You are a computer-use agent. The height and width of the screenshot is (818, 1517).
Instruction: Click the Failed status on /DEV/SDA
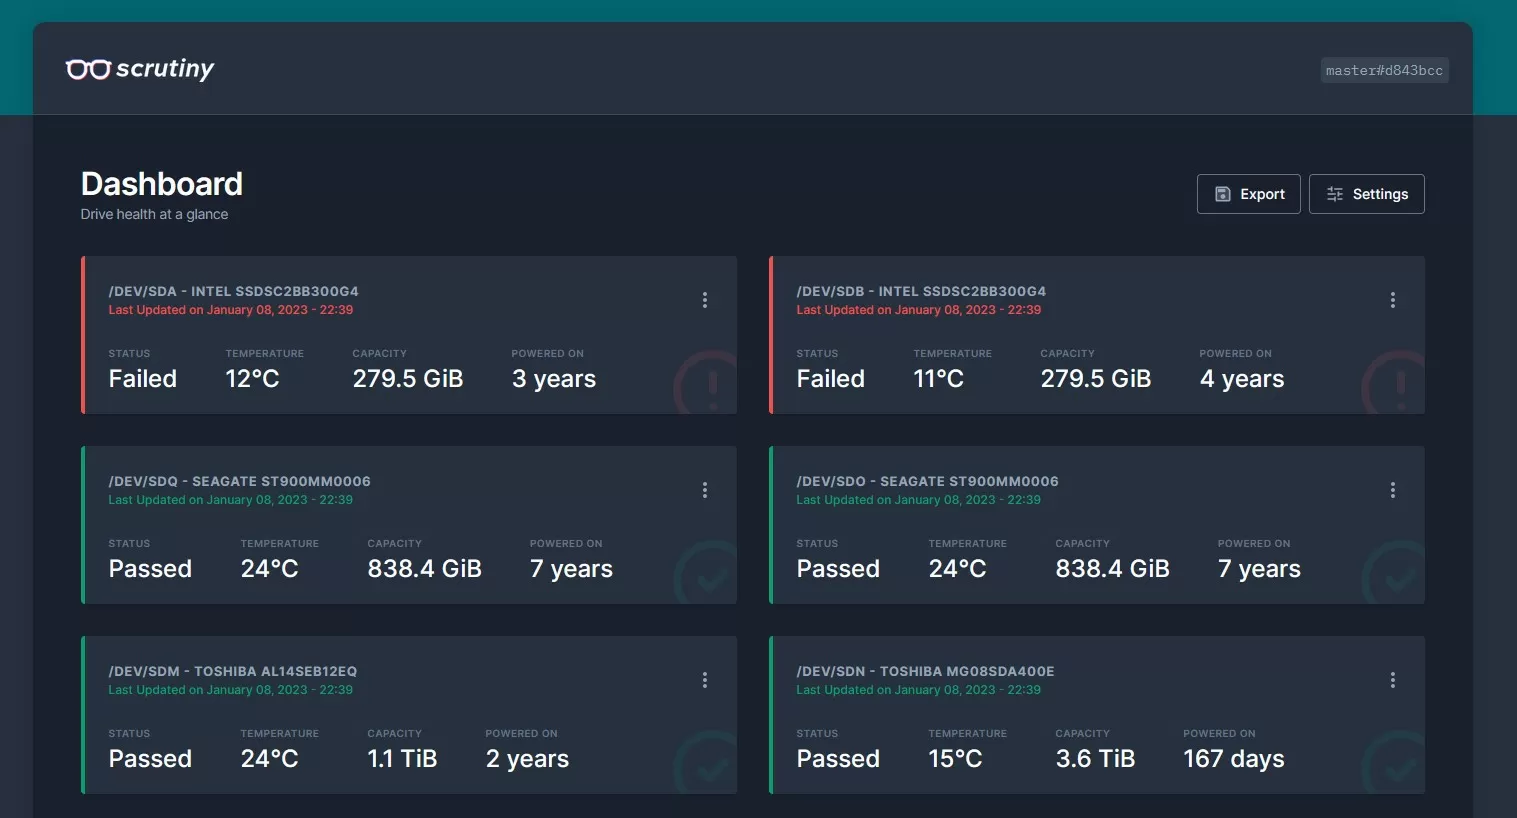pos(143,379)
